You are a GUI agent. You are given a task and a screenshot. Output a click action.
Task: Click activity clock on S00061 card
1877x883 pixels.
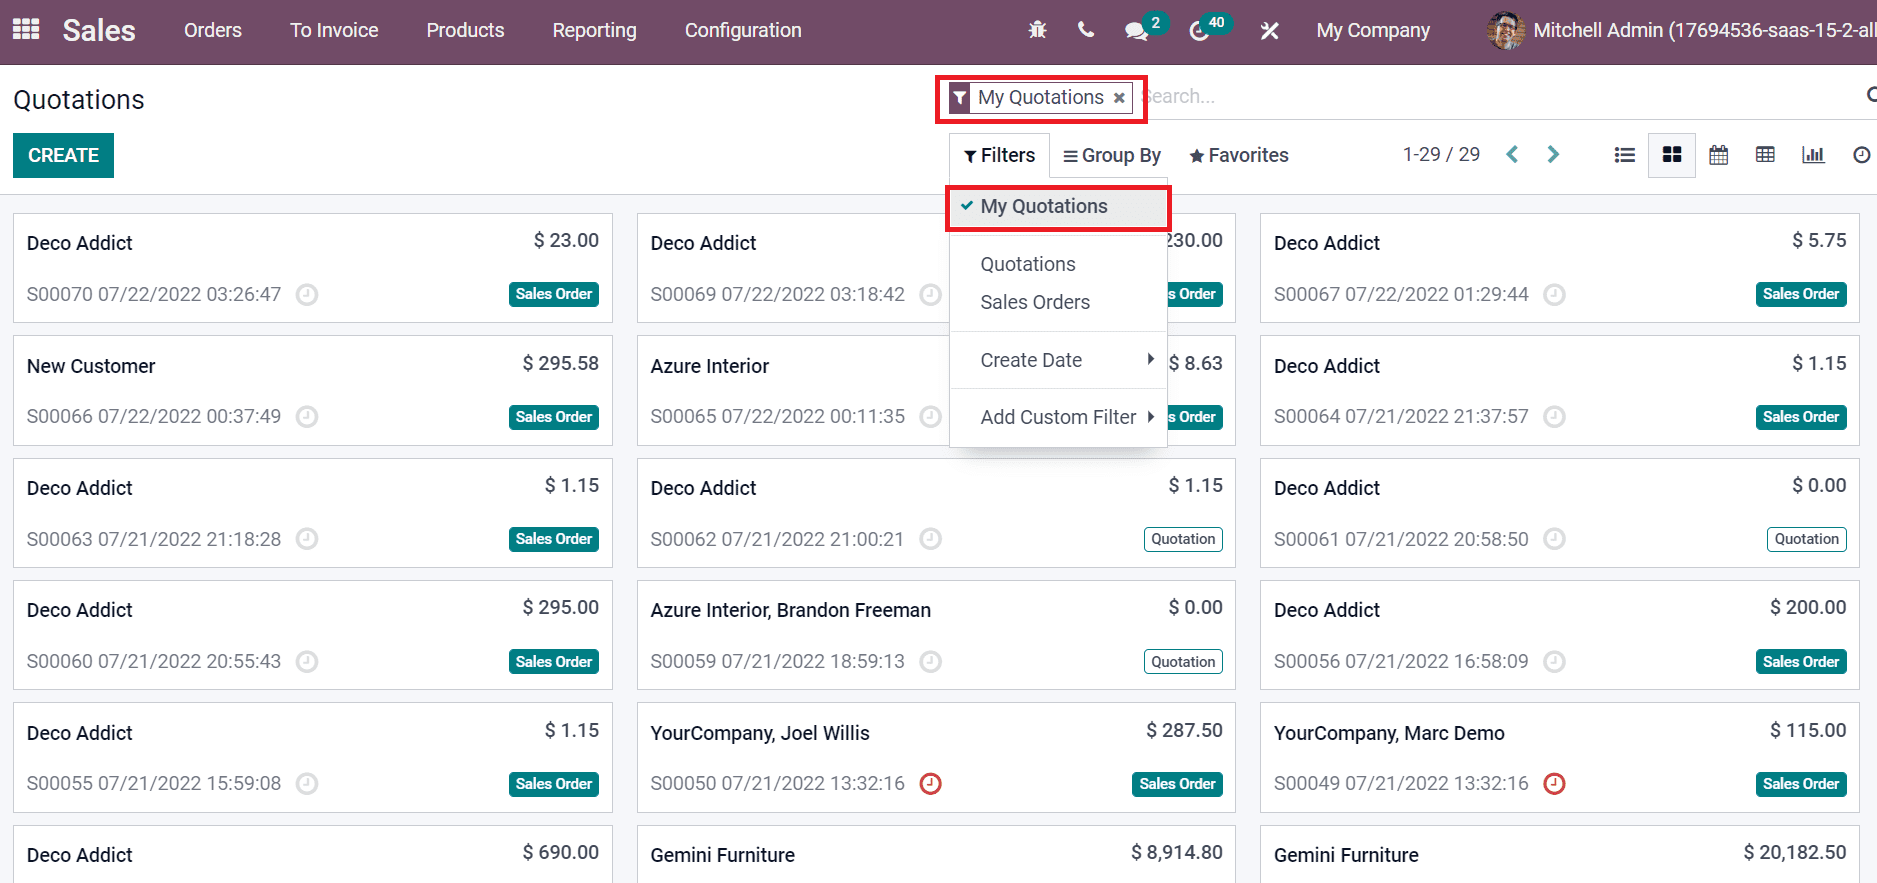tap(1554, 539)
